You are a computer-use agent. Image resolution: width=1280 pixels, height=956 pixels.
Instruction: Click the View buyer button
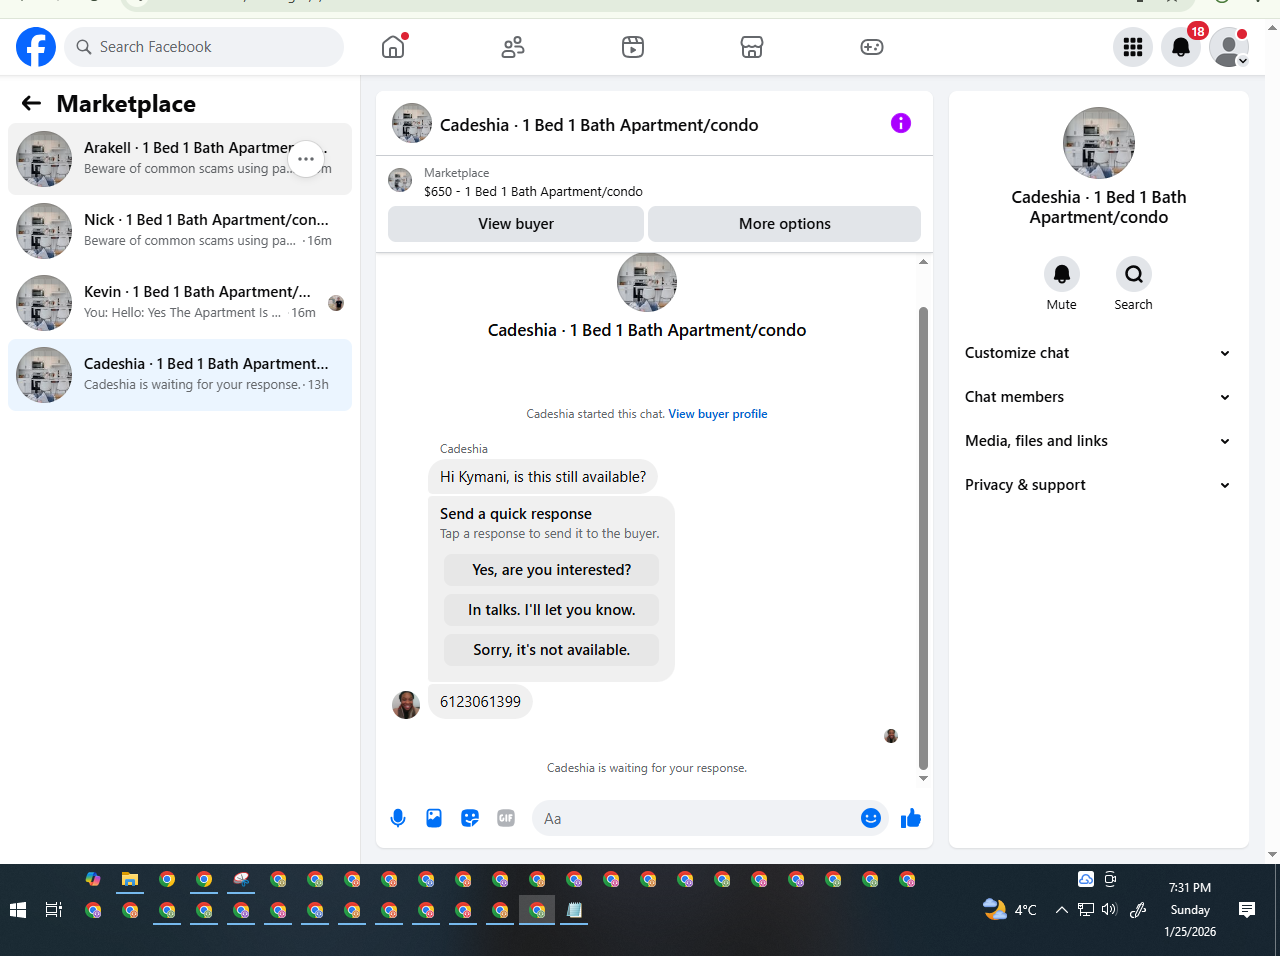[516, 224]
